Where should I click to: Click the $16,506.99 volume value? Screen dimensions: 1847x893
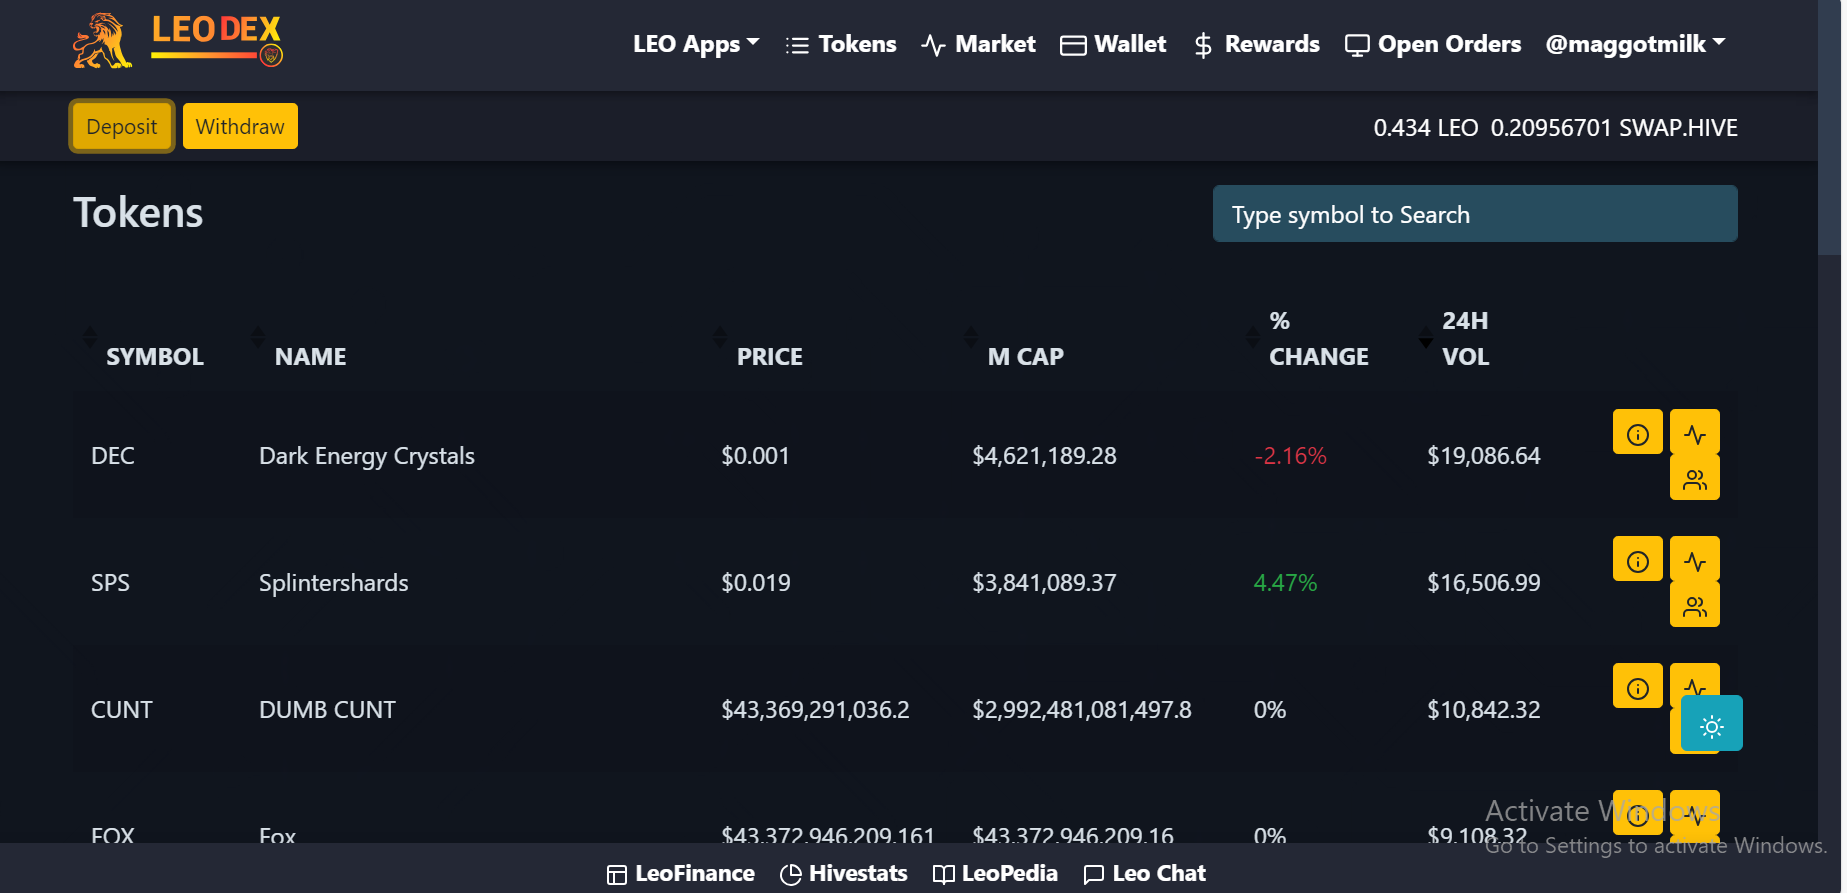click(1484, 583)
